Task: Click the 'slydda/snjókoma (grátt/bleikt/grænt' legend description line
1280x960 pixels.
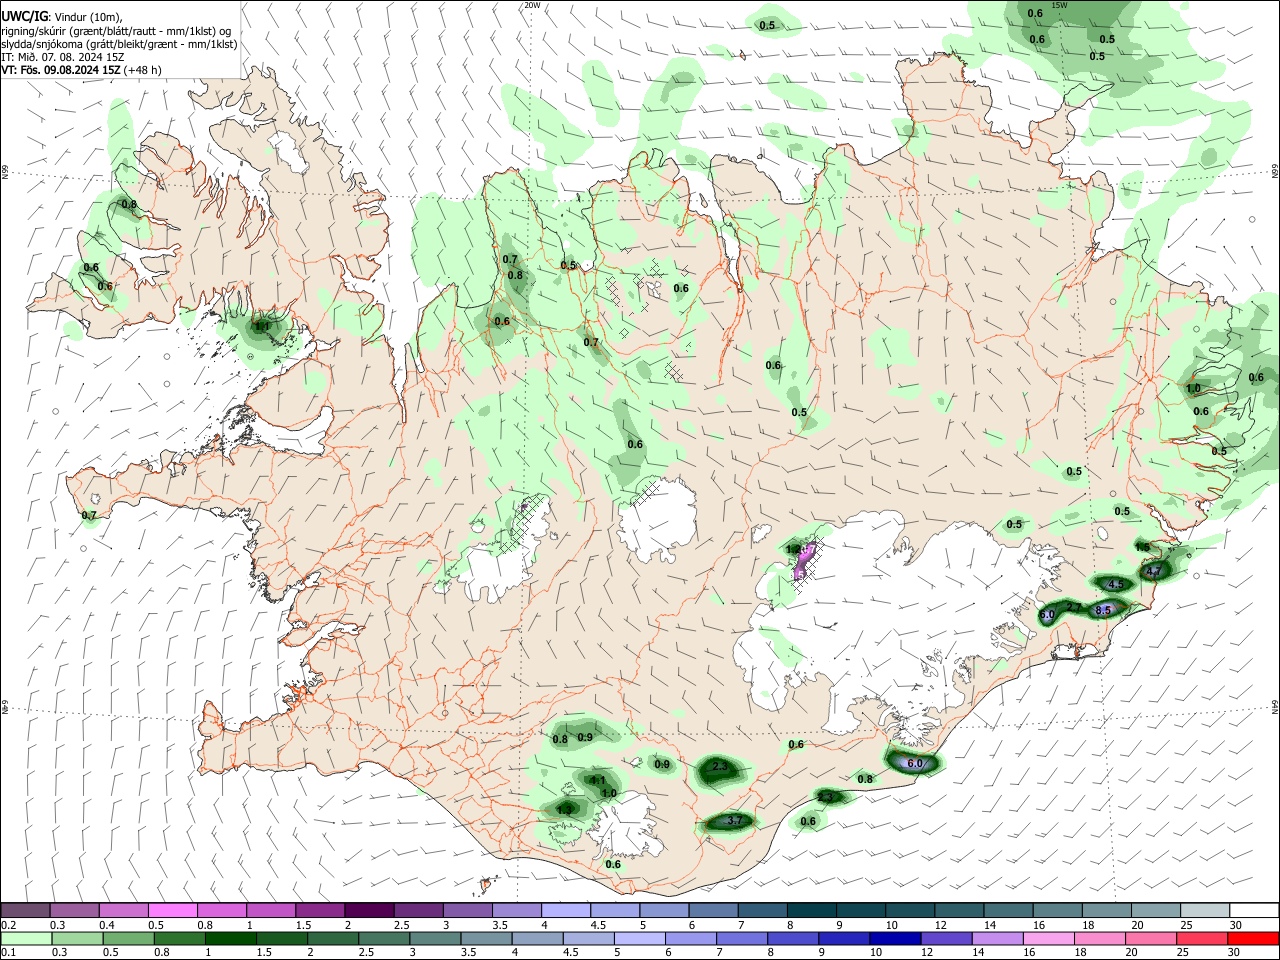Action: 119,44
